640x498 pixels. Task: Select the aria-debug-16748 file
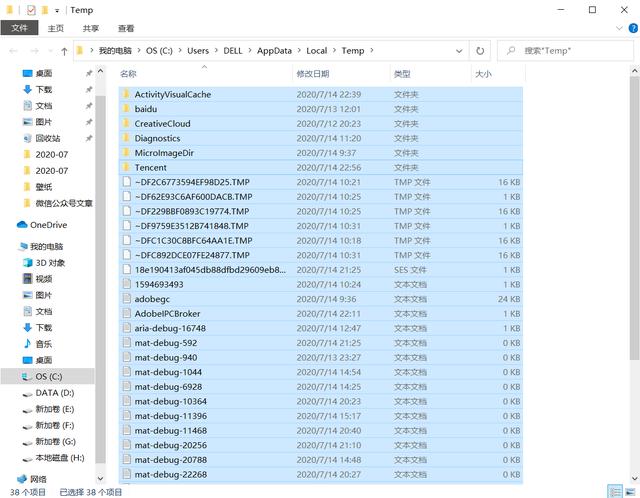(x=321, y=328)
